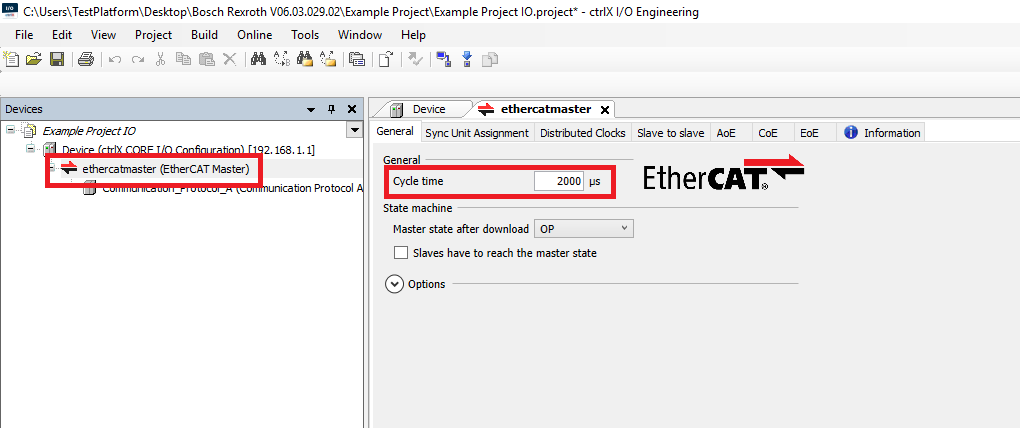Open the Online menu
The image size is (1020, 428).
click(254, 35)
